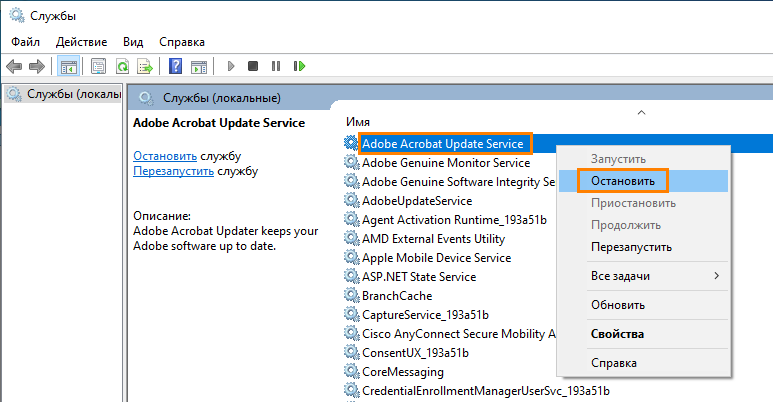Image resolution: width=773 pixels, height=402 pixels.
Task: Select Agent Activation Runtime_193a51b row
Action: pos(455,219)
